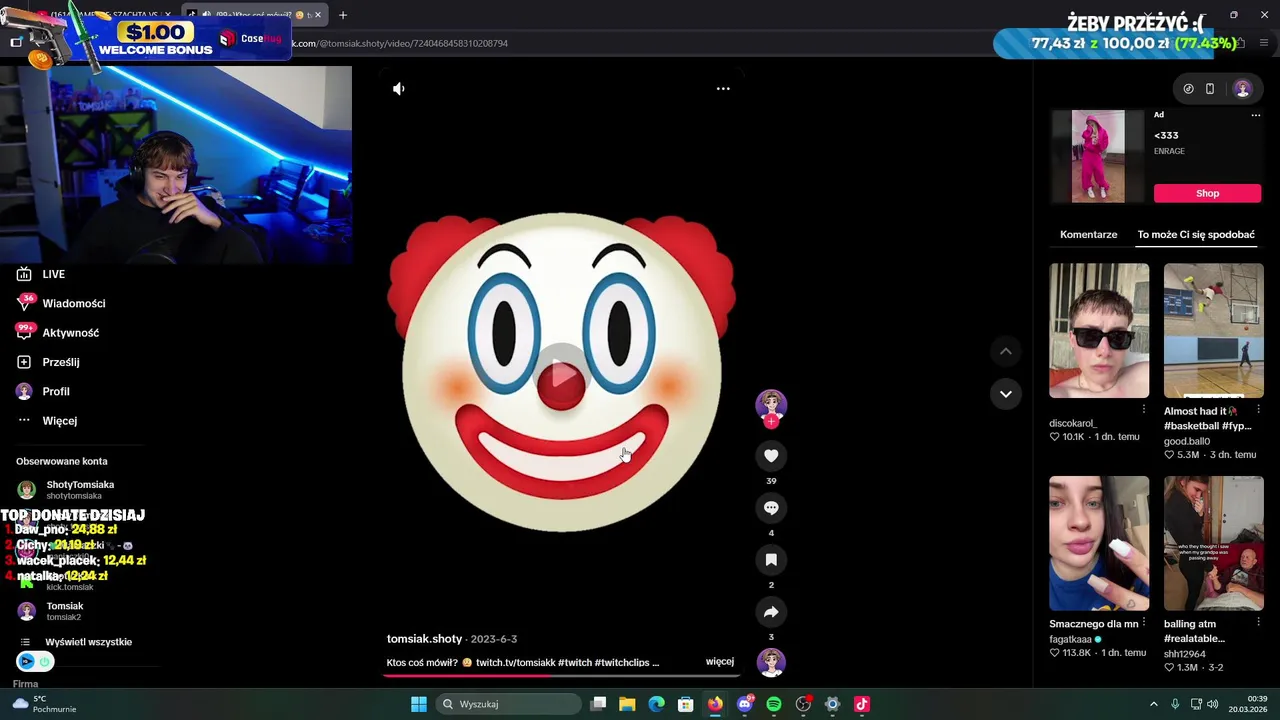This screenshot has height=720, width=1280.
Task: Expand description by clicking więcej
Action: (x=720, y=662)
